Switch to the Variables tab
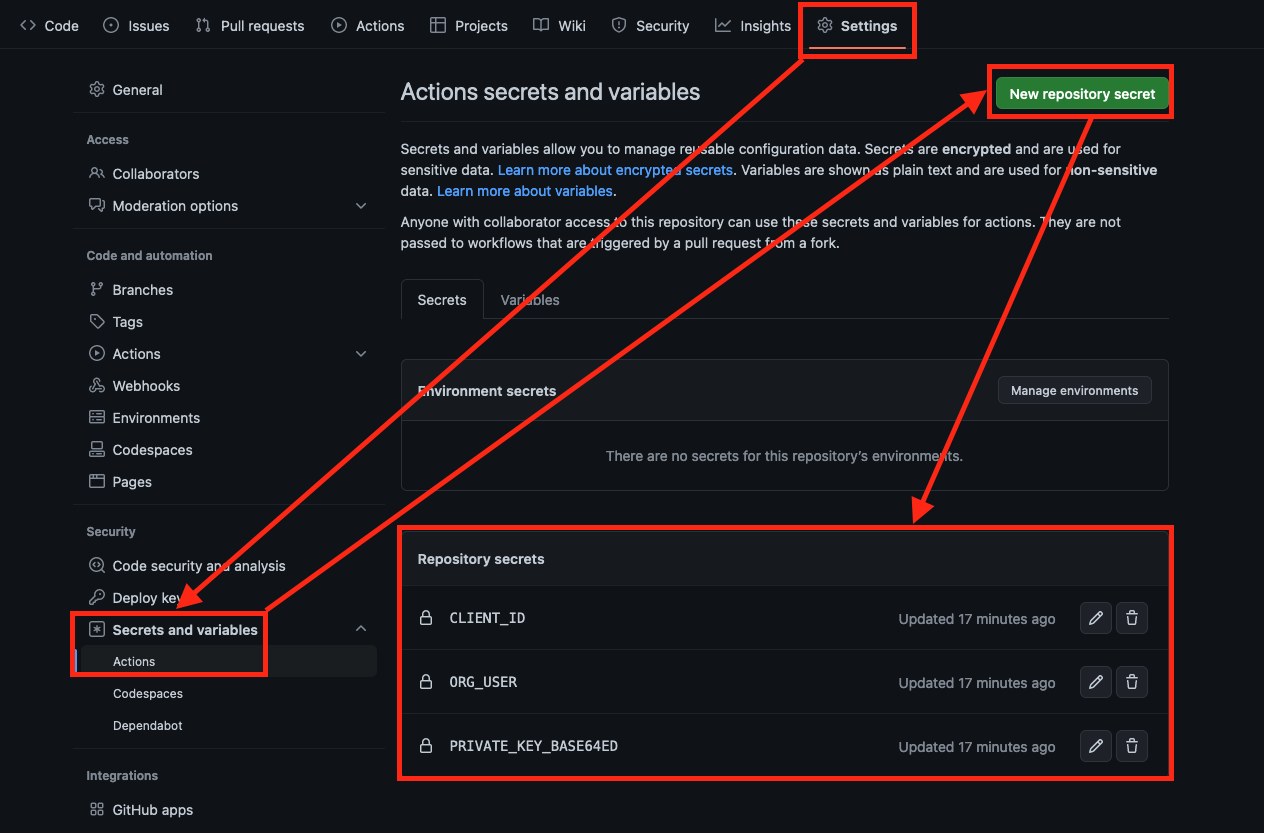1264x833 pixels. 530,300
